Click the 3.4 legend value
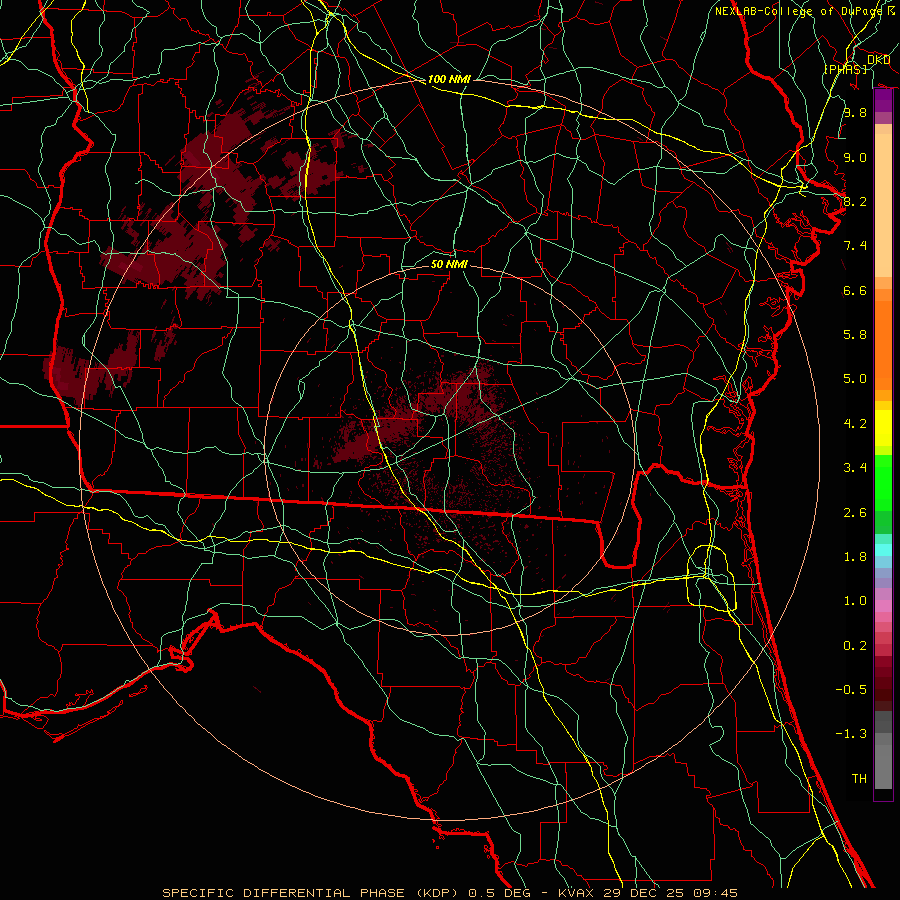This screenshot has width=900, height=900. pyautogui.click(x=855, y=468)
